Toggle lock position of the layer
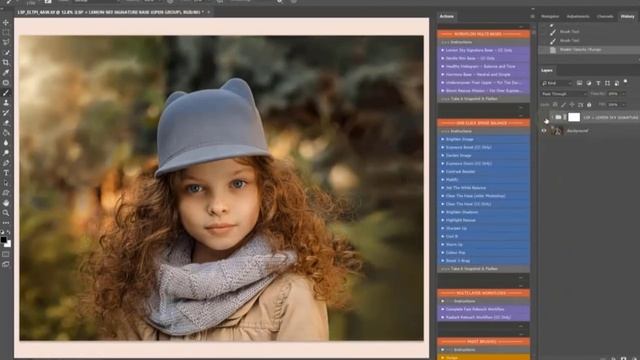640x360 pixels. 572,105
